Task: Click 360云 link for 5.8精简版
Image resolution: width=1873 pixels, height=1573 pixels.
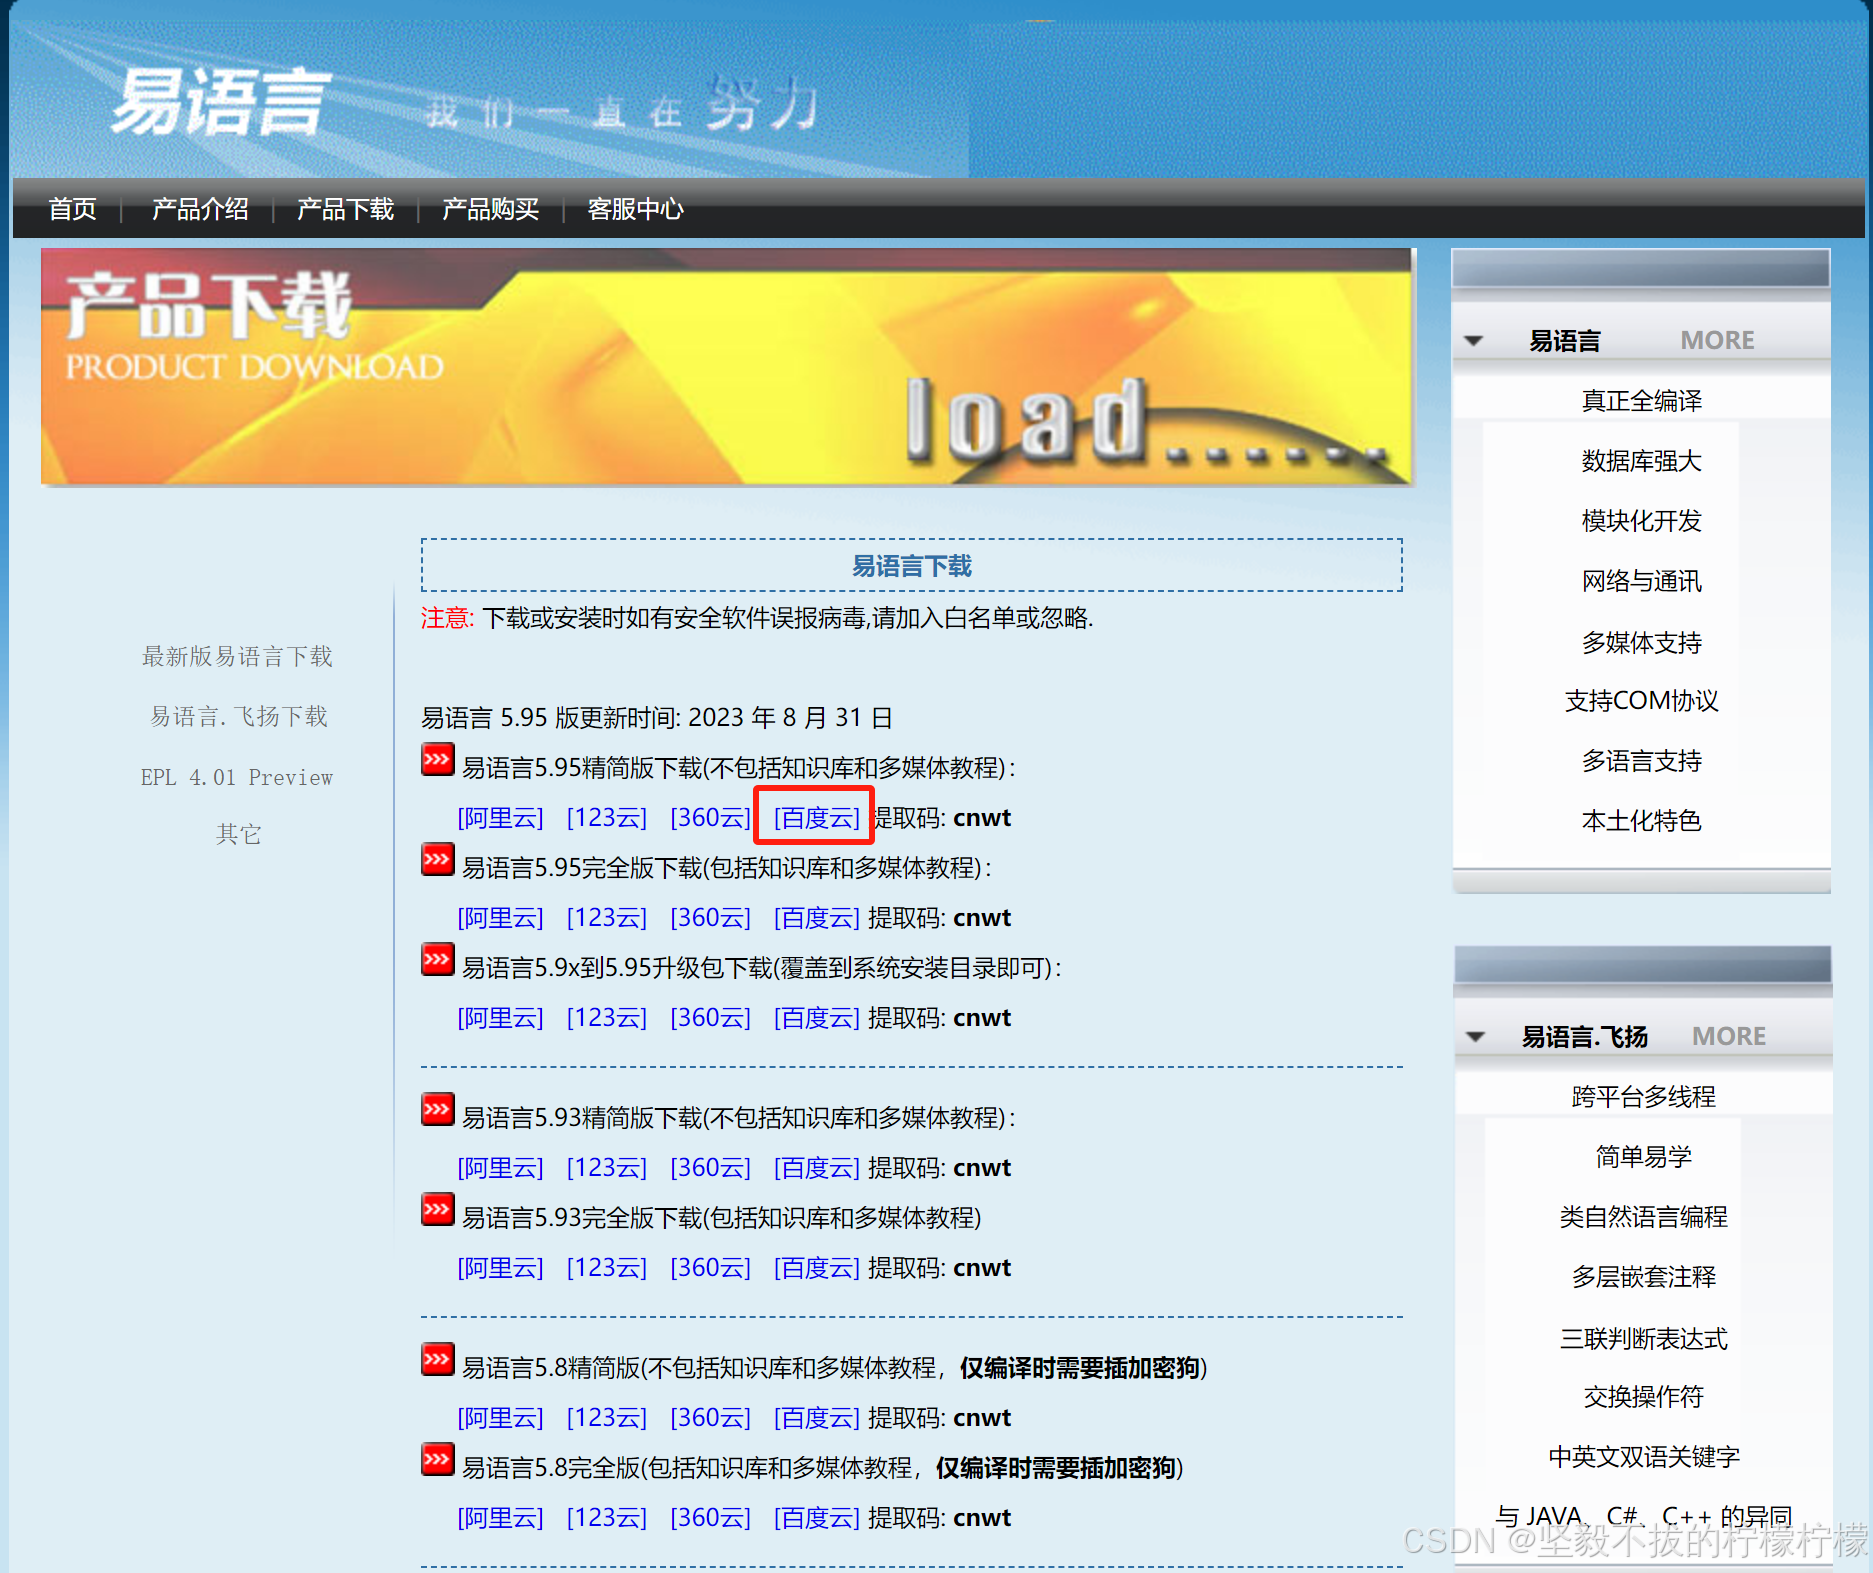Action: point(710,1418)
